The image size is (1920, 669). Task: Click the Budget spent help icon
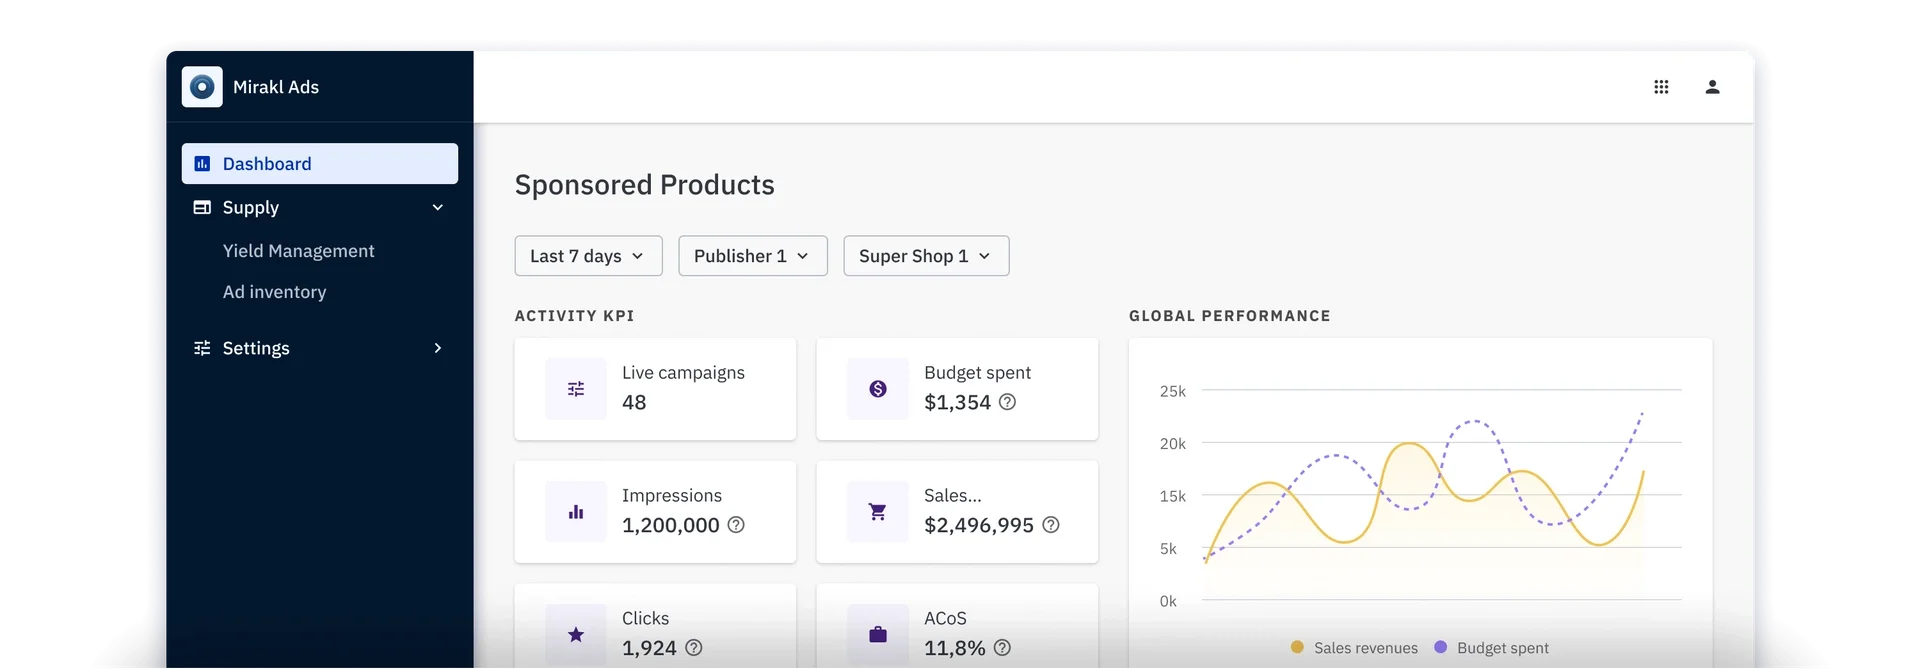(x=1007, y=402)
